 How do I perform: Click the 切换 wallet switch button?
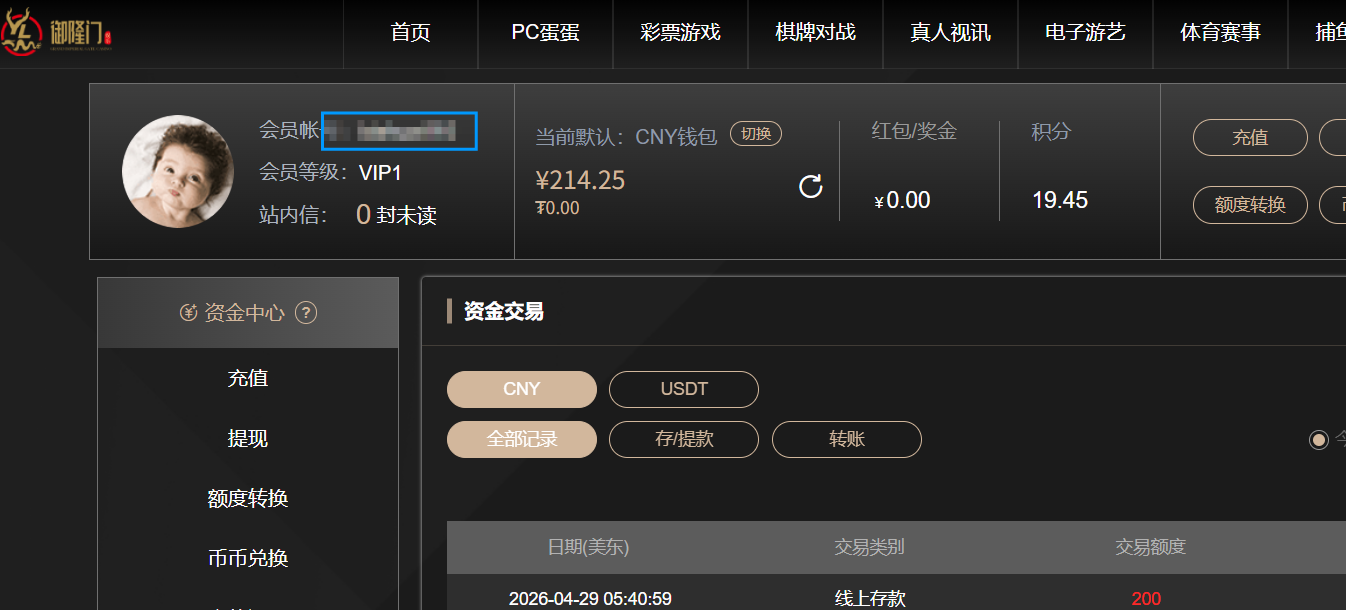coord(756,134)
